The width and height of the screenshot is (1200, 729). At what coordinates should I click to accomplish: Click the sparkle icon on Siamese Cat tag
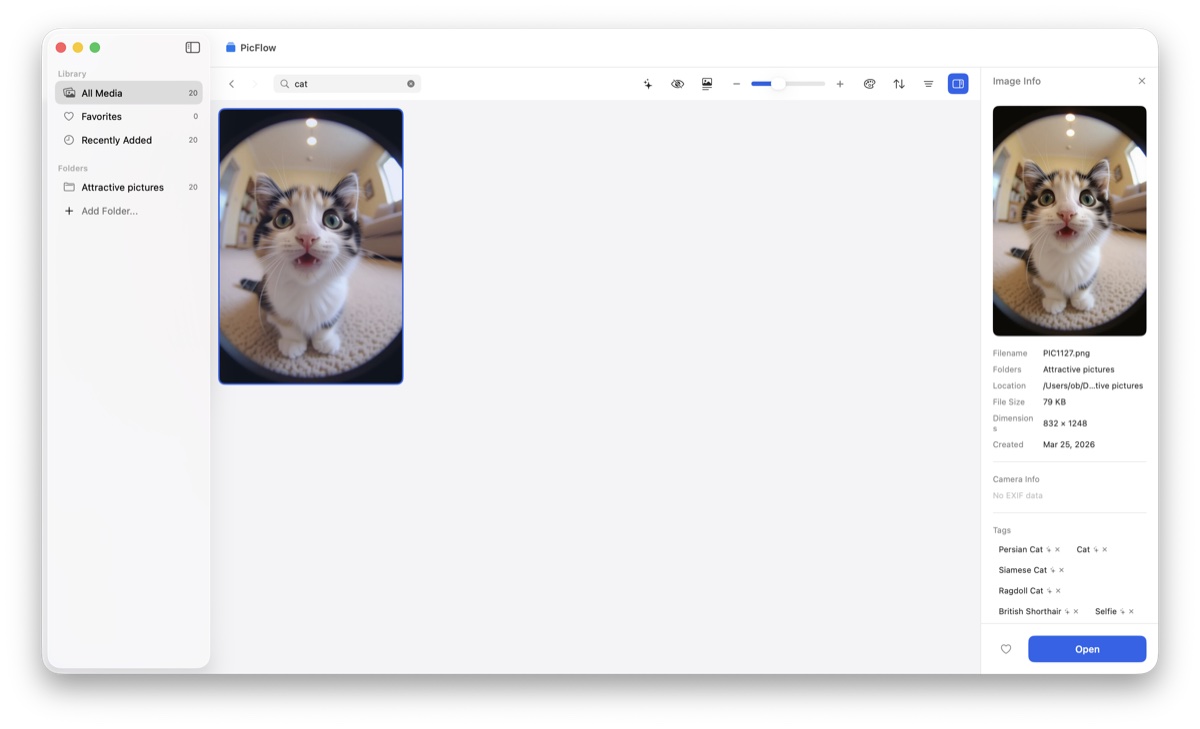pyautogui.click(x=1052, y=570)
